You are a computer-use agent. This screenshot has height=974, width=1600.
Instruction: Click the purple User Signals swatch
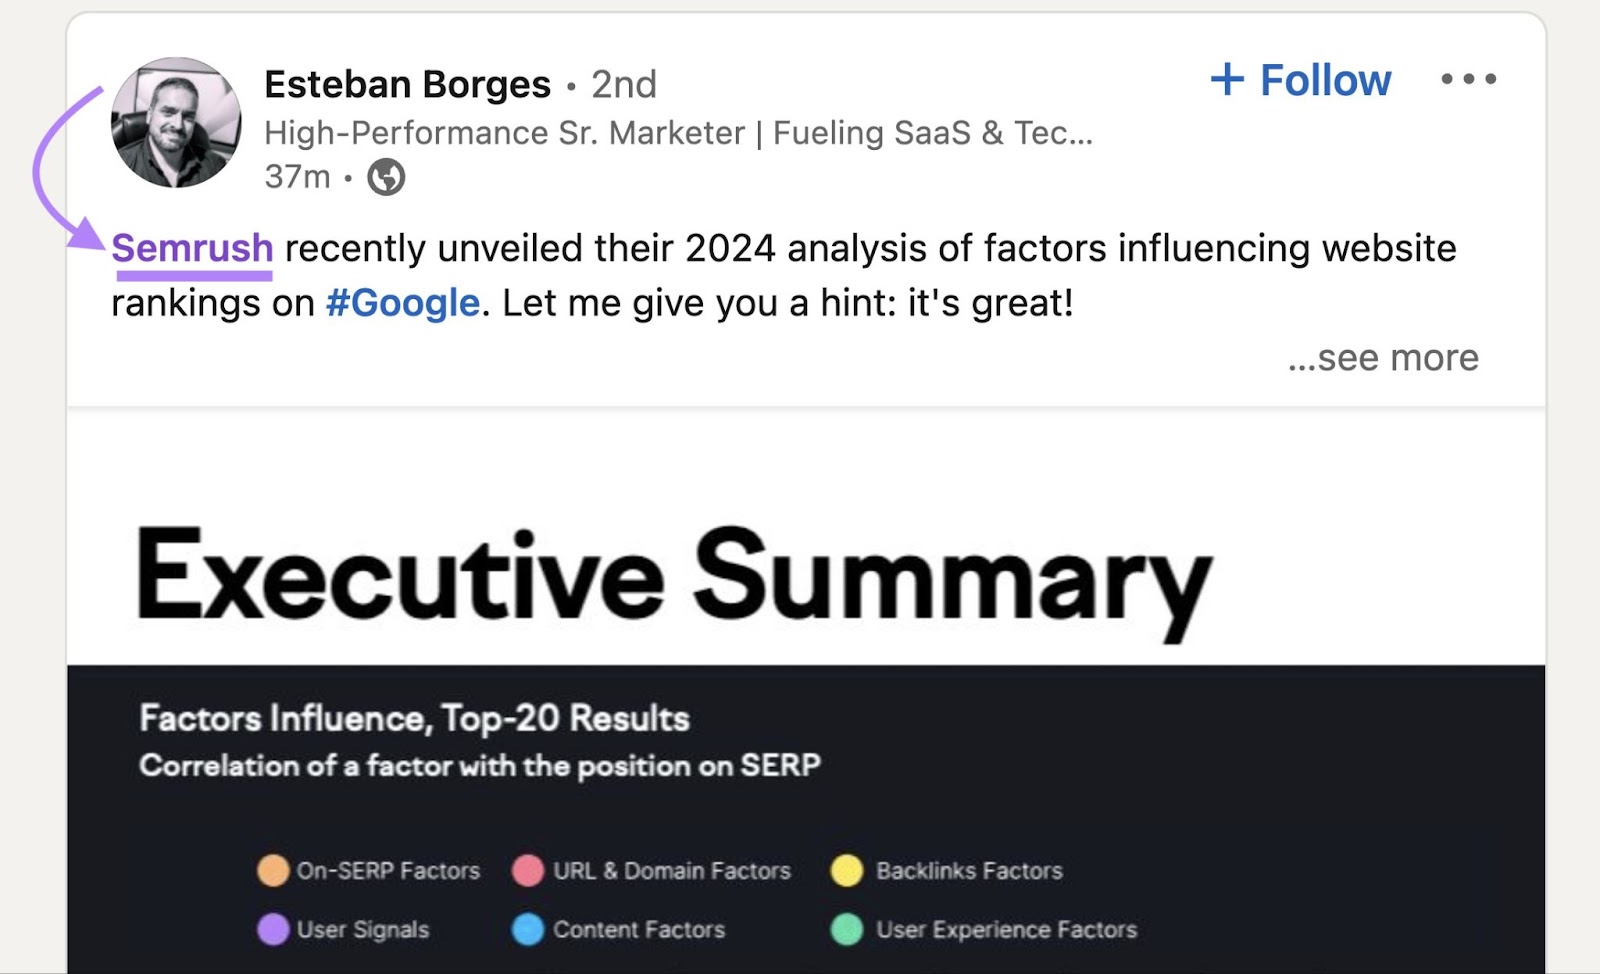(x=270, y=929)
